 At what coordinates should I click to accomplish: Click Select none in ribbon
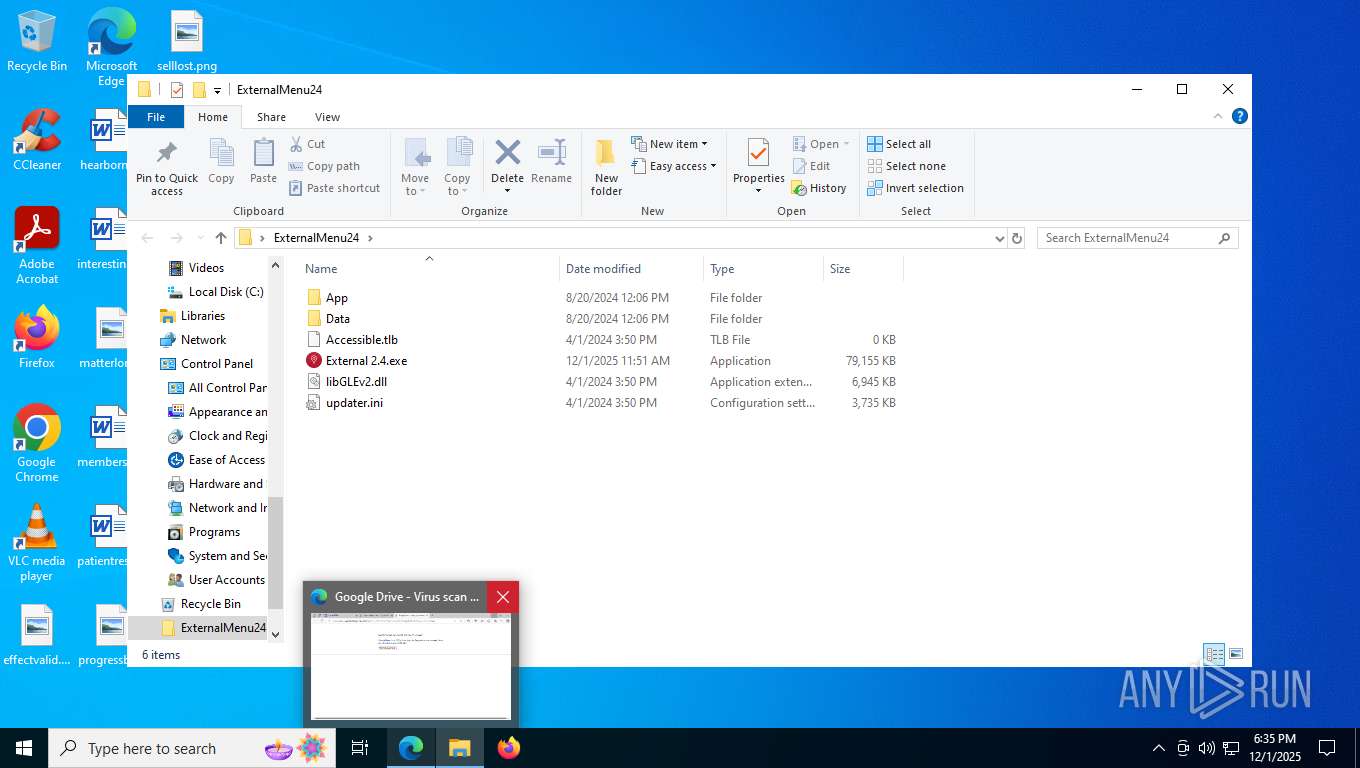pos(906,166)
